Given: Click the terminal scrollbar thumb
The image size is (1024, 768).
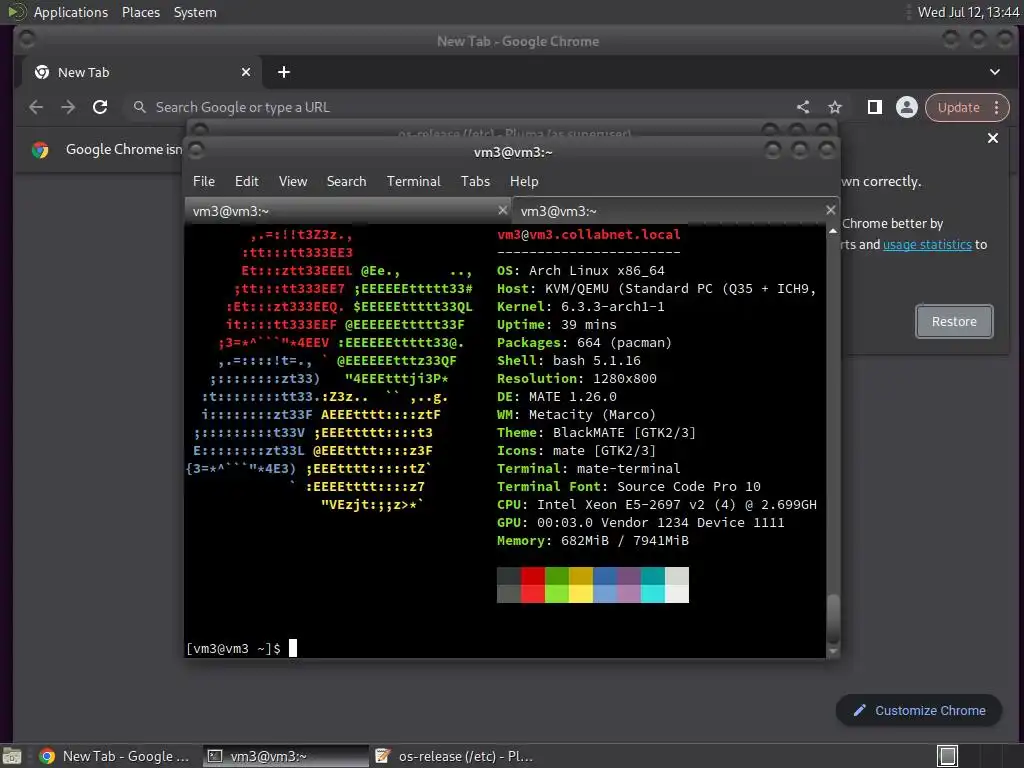Looking at the screenshot, I should [x=833, y=618].
